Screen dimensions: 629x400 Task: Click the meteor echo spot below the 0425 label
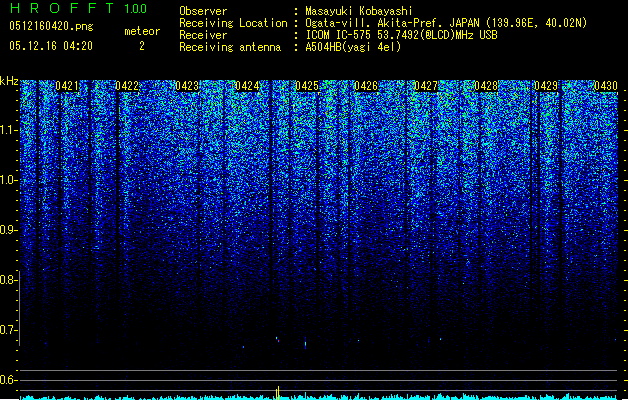tap(305, 343)
